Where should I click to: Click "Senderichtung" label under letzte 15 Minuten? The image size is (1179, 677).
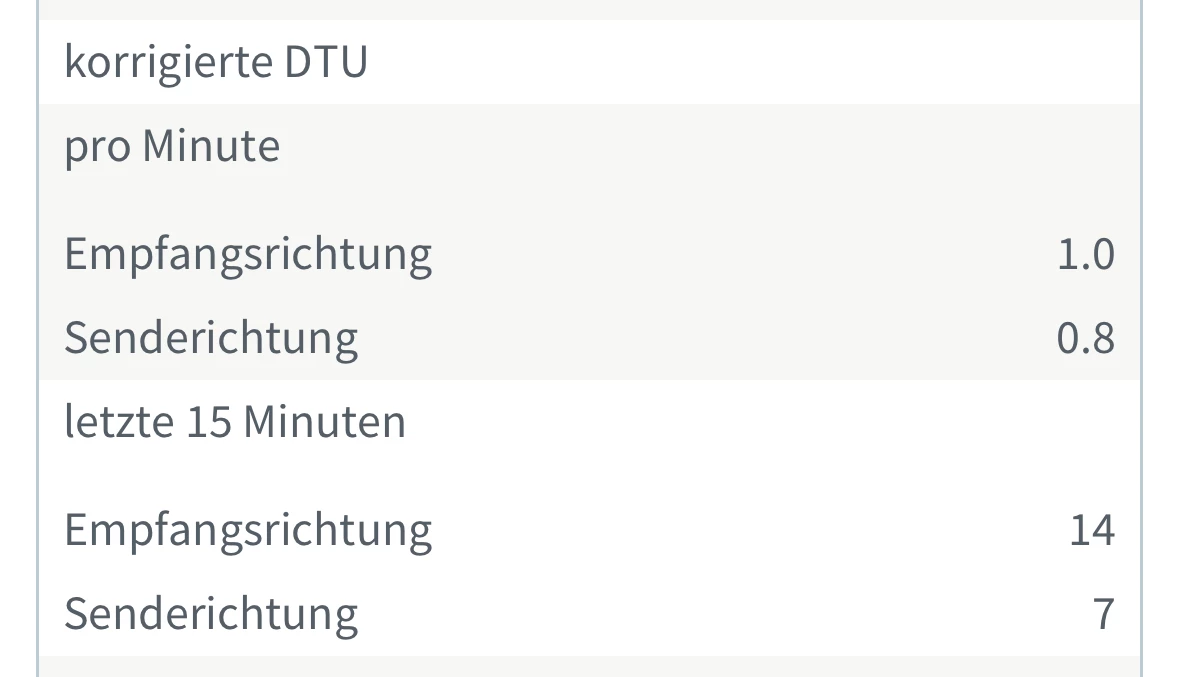click(x=211, y=614)
